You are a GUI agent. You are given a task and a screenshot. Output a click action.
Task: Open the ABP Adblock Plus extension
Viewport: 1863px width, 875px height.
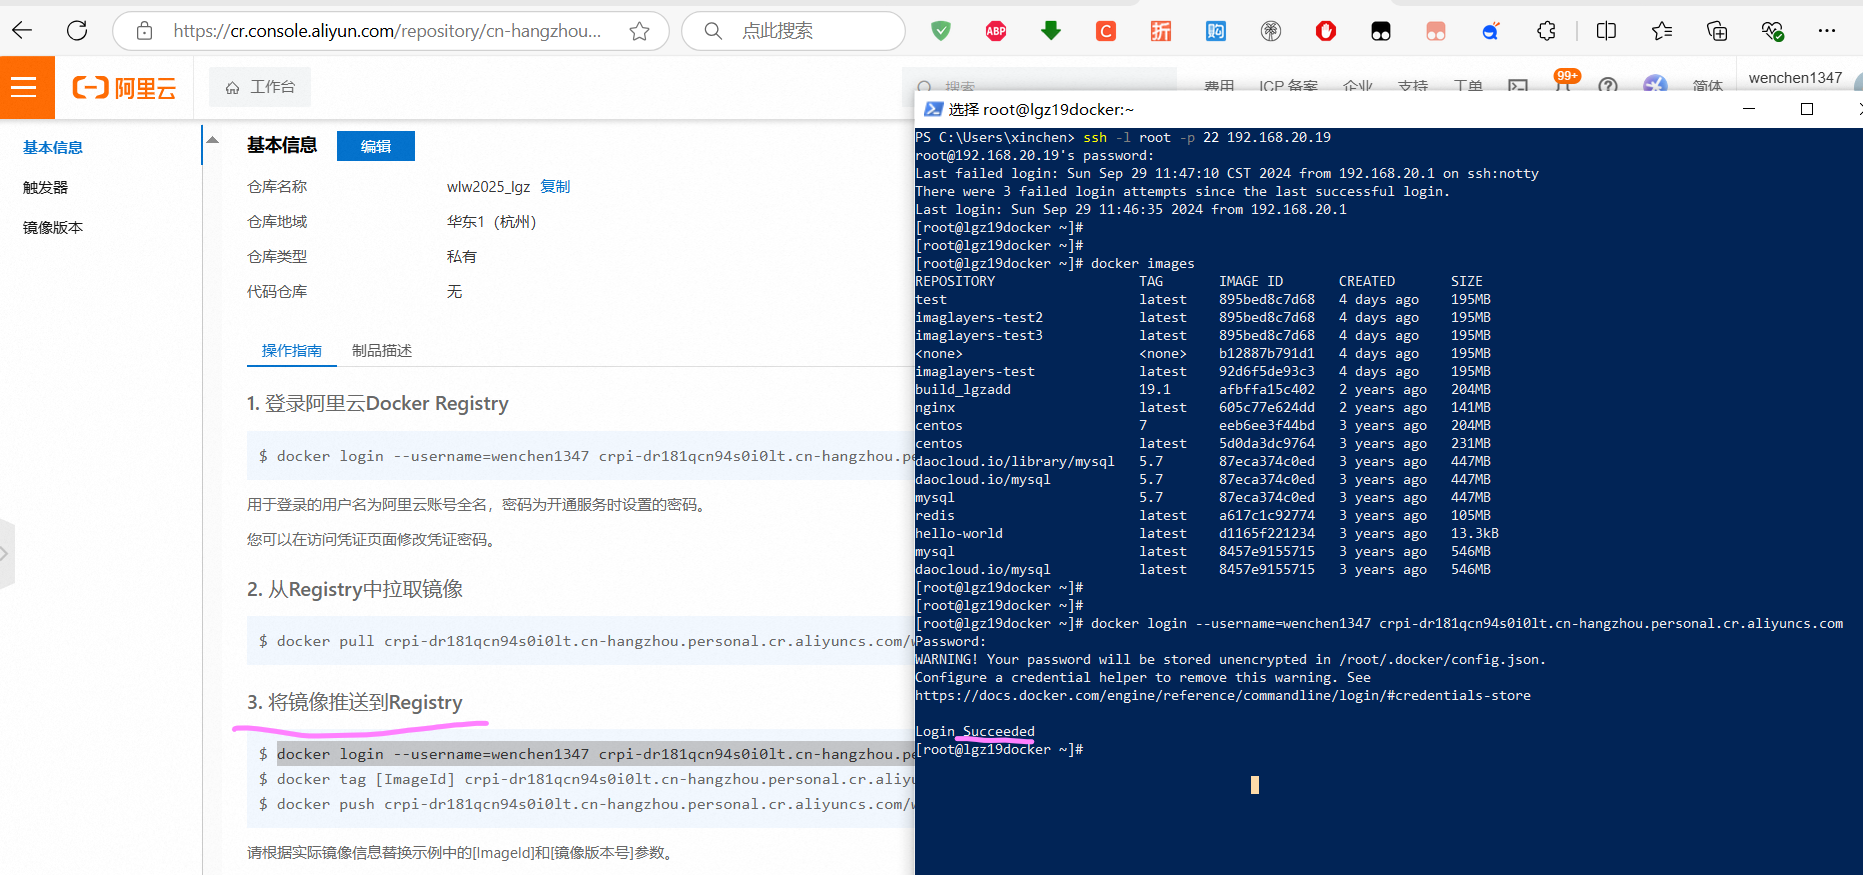996,31
